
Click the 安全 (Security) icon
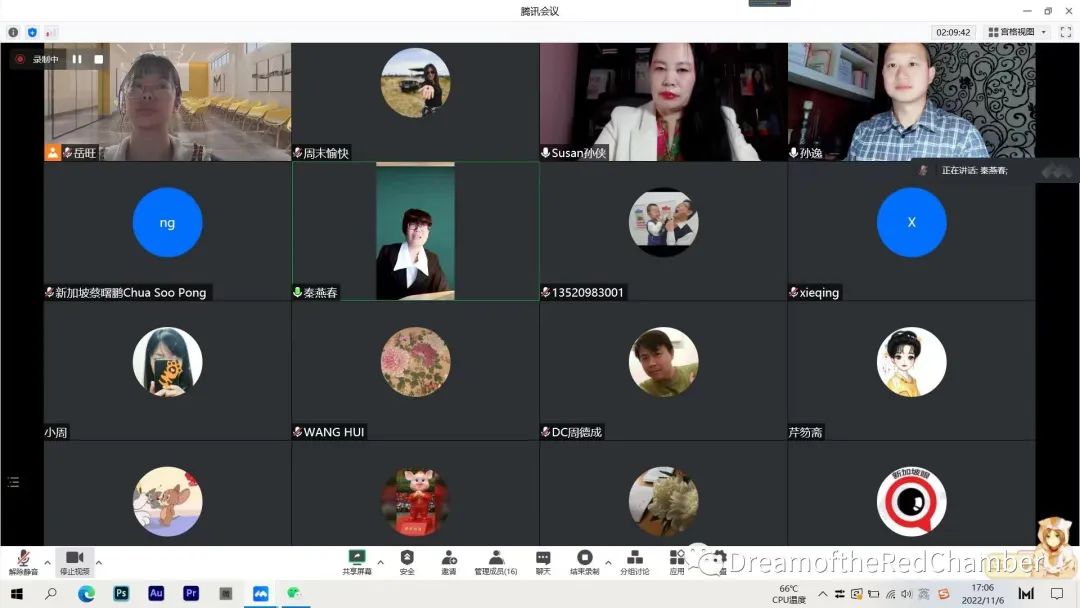pyautogui.click(x=407, y=560)
